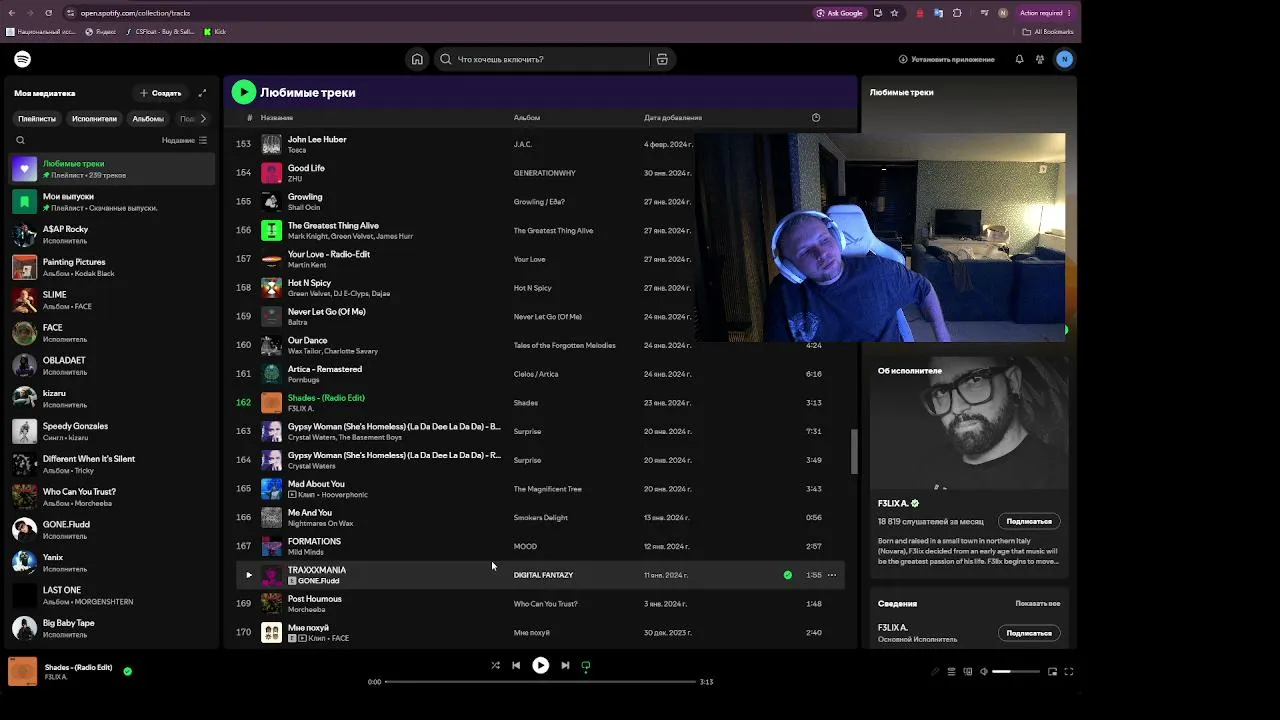1280x720 pixels.
Task: Open the A$AP Rocky artist in library
Action: pyautogui.click(x=112, y=234)
